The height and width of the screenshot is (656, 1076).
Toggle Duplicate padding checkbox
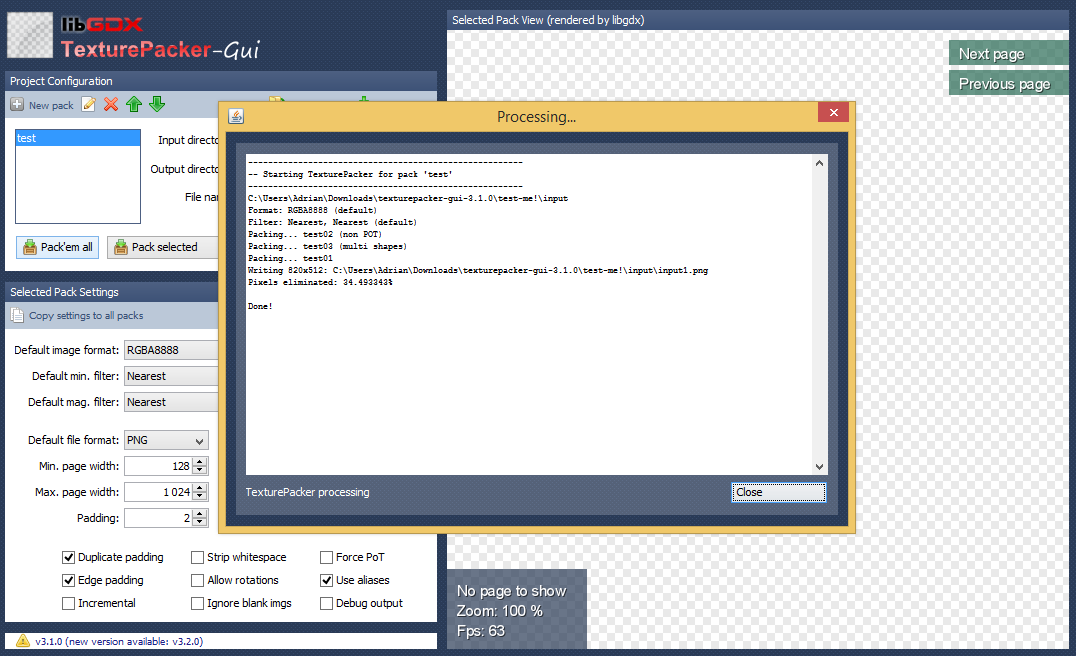(69, 557)
